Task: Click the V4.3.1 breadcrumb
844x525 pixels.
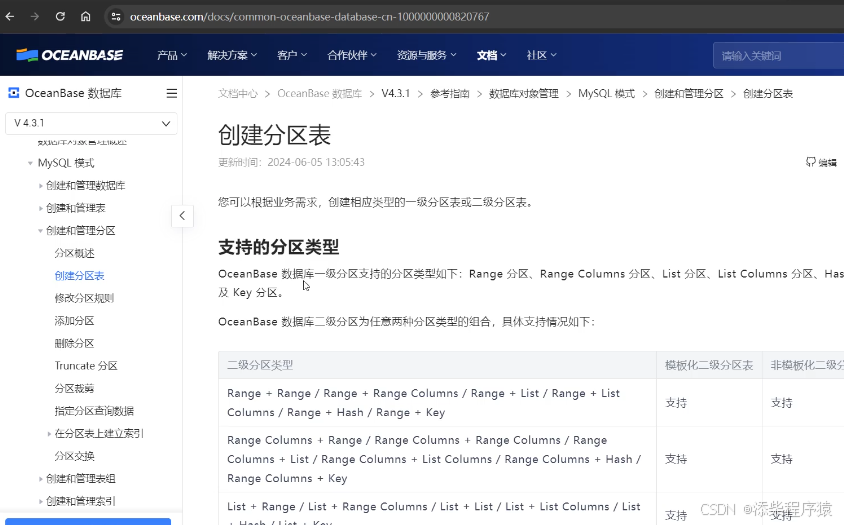Action: (396, 94)
